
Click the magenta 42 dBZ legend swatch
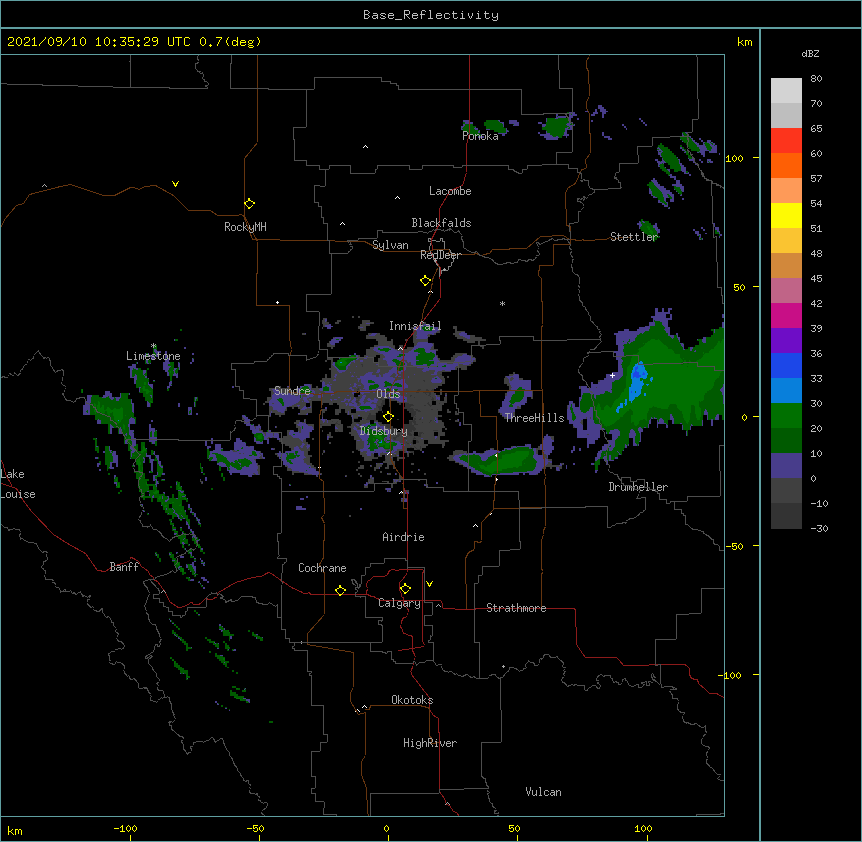pyautogui.click(x=786, y=315)
